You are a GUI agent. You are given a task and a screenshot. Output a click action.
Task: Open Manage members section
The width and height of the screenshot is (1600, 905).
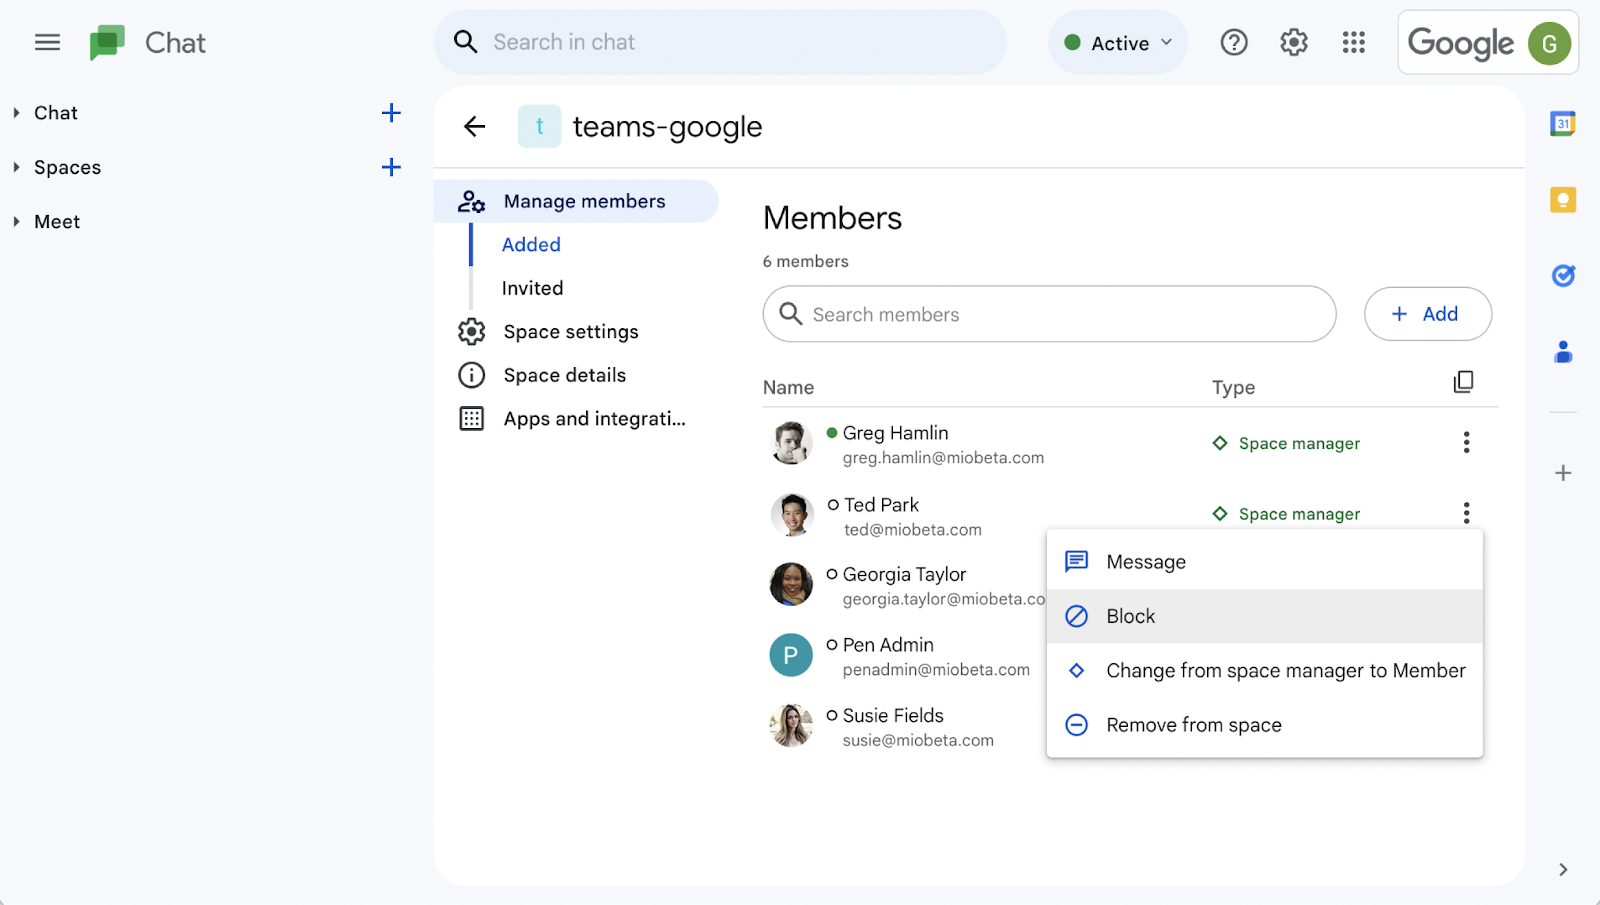[576, 201]
